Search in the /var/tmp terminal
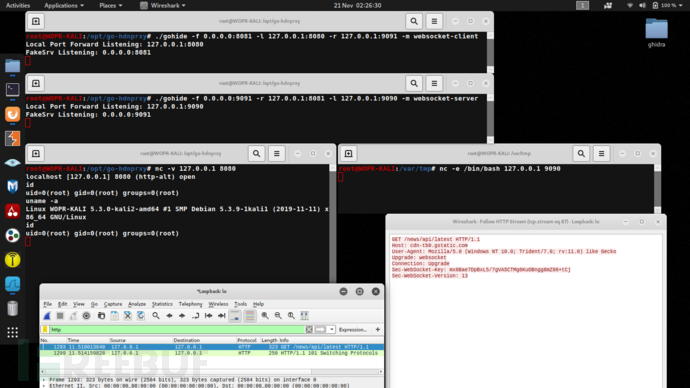Image resolution: width=690 pixels, height=388 pixels. coord(581,154)
